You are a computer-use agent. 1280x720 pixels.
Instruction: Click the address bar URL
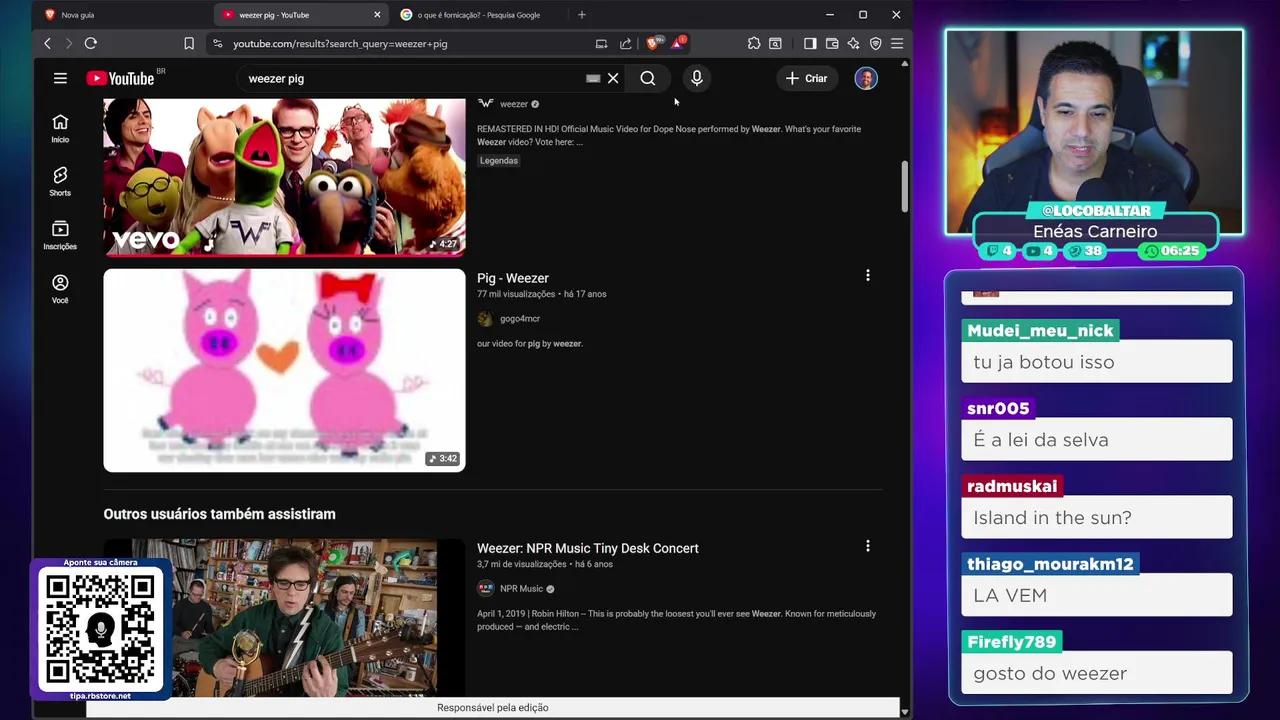pos(340,44)
